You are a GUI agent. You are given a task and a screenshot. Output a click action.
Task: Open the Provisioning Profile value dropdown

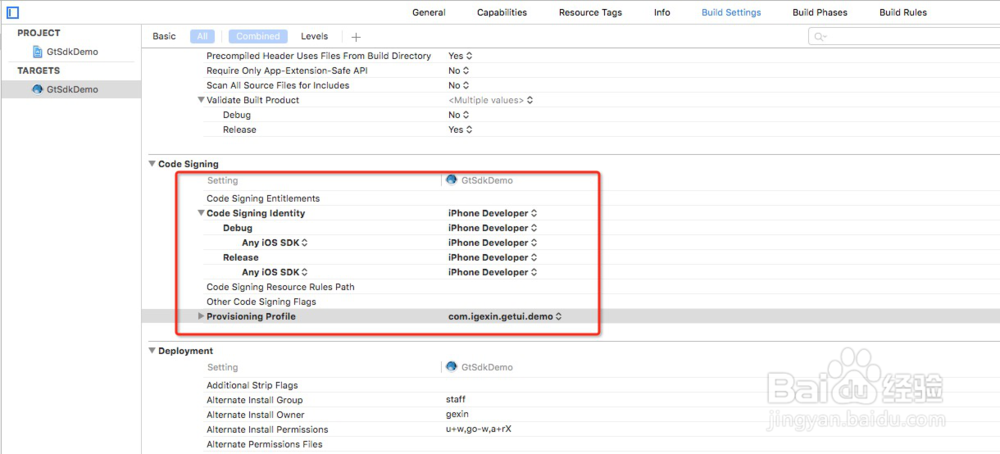(x=504, y=317)
